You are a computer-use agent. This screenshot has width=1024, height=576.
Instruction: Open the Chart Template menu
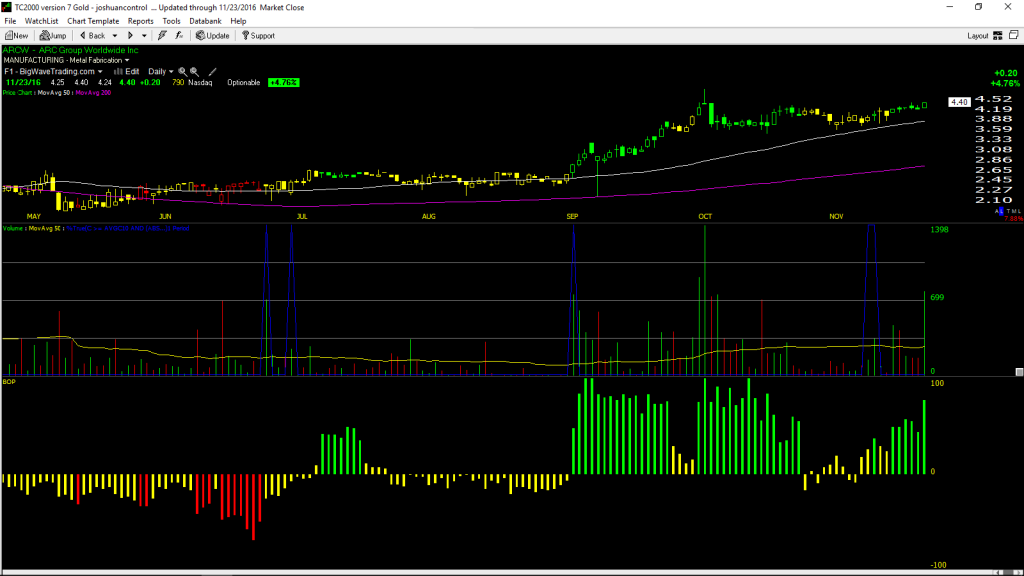pyautogui.click(x=93, y=21)
